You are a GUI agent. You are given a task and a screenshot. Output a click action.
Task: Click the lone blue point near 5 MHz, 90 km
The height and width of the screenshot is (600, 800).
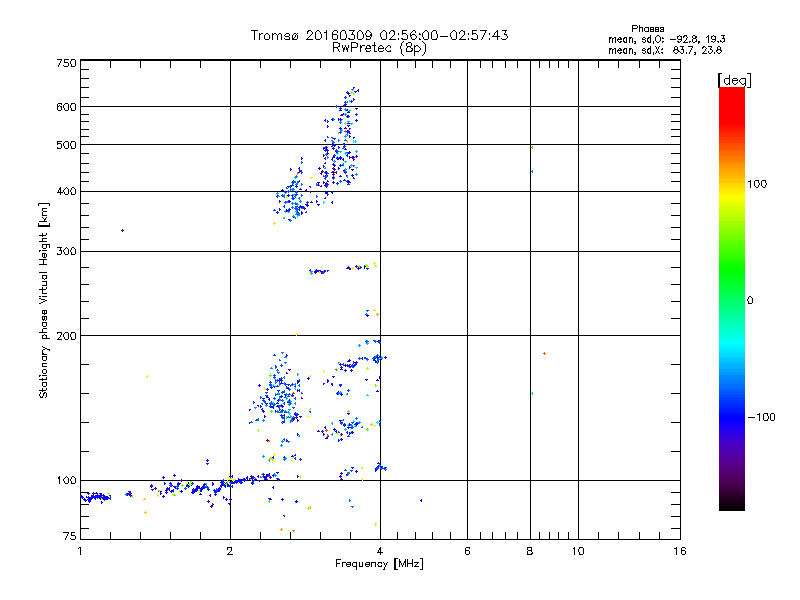point(421,501)
